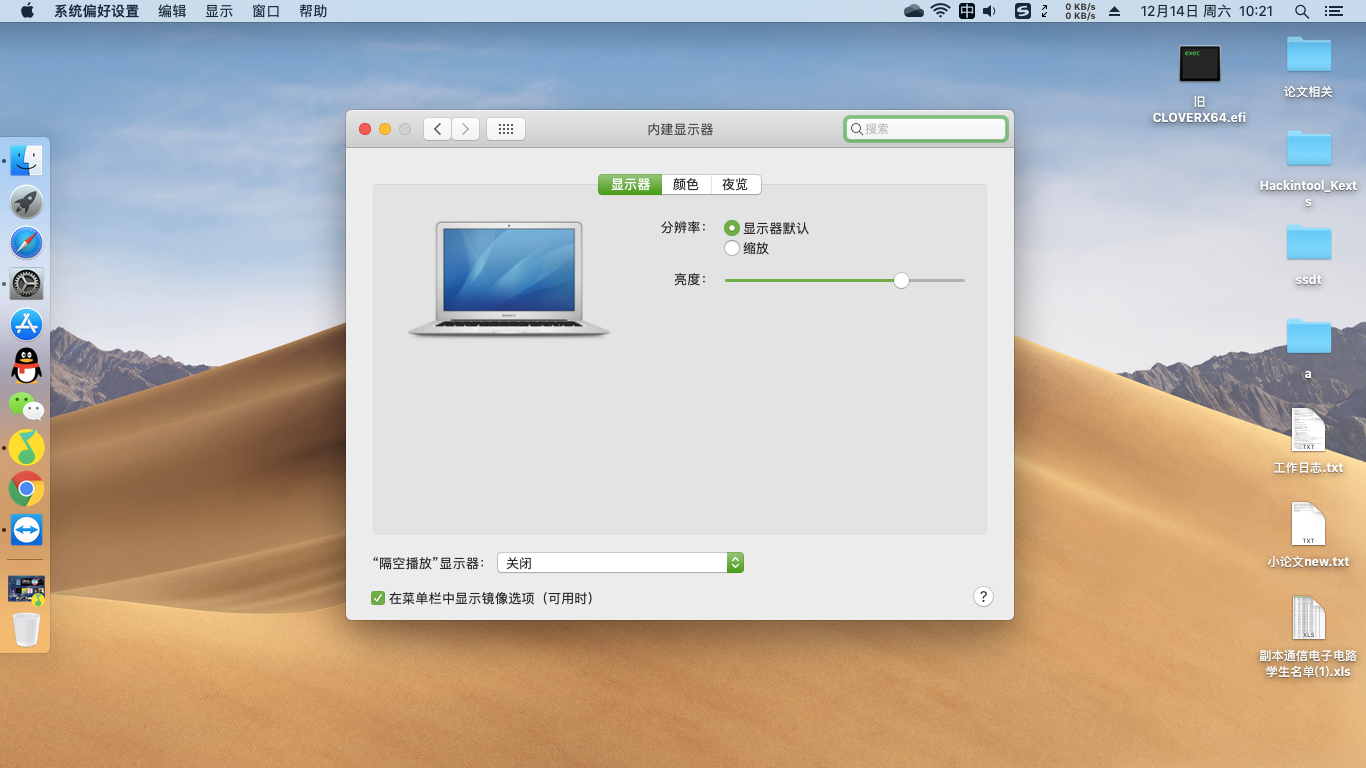This screenshot has width=1366, height=768.
Task: Click System Preferences gear in Dock
Action: point(26,284)
